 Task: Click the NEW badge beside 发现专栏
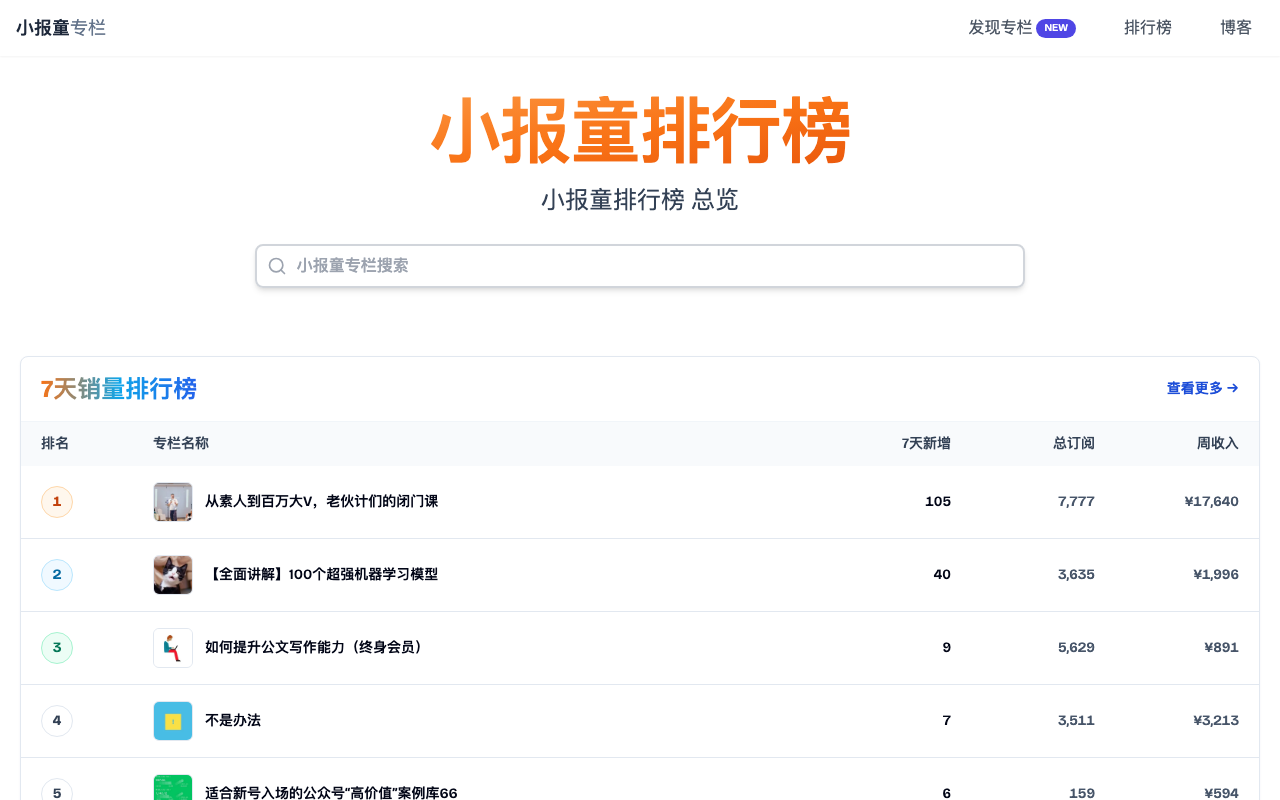[x=1056, y=28]
